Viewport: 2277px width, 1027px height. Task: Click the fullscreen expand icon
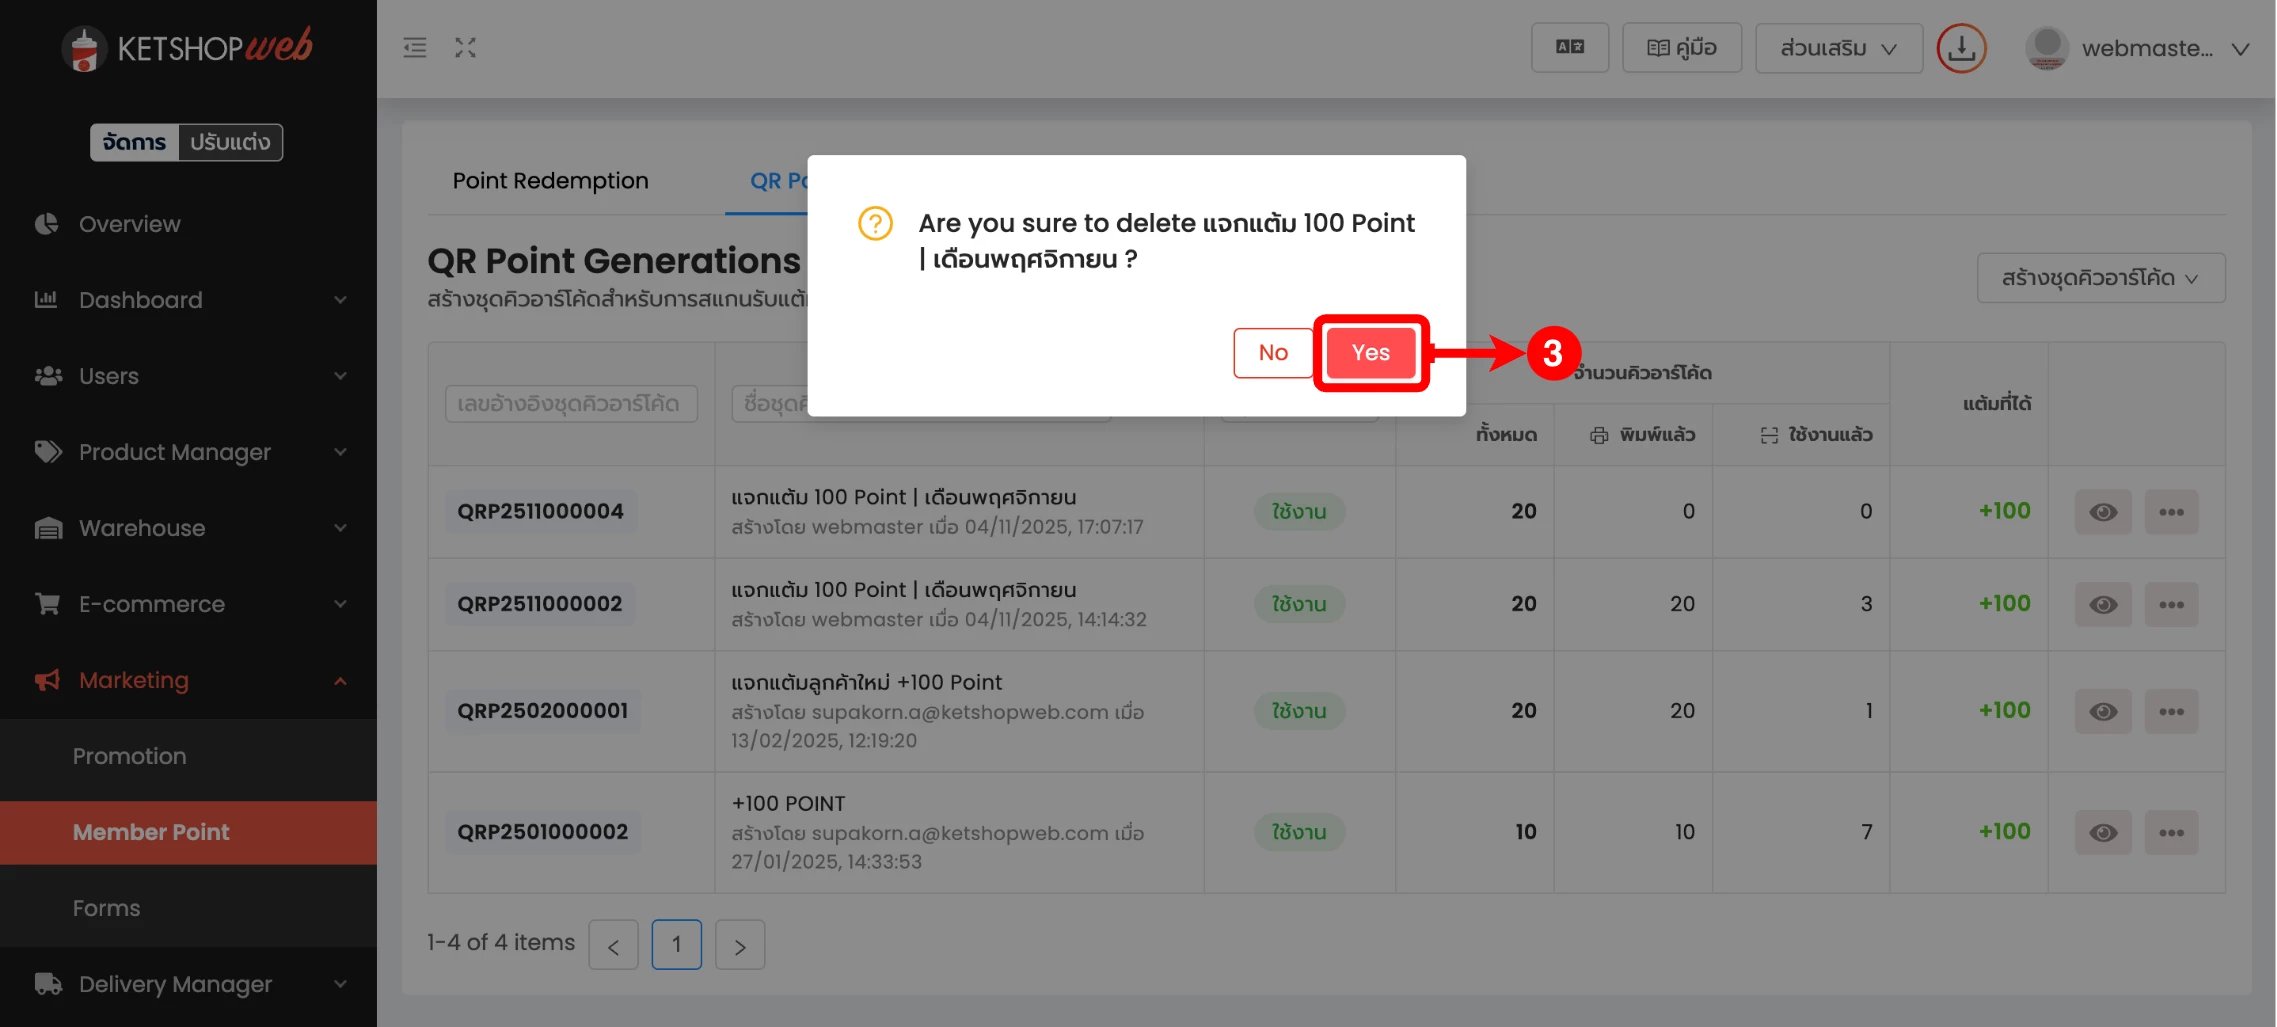click(x=465, y=47)
